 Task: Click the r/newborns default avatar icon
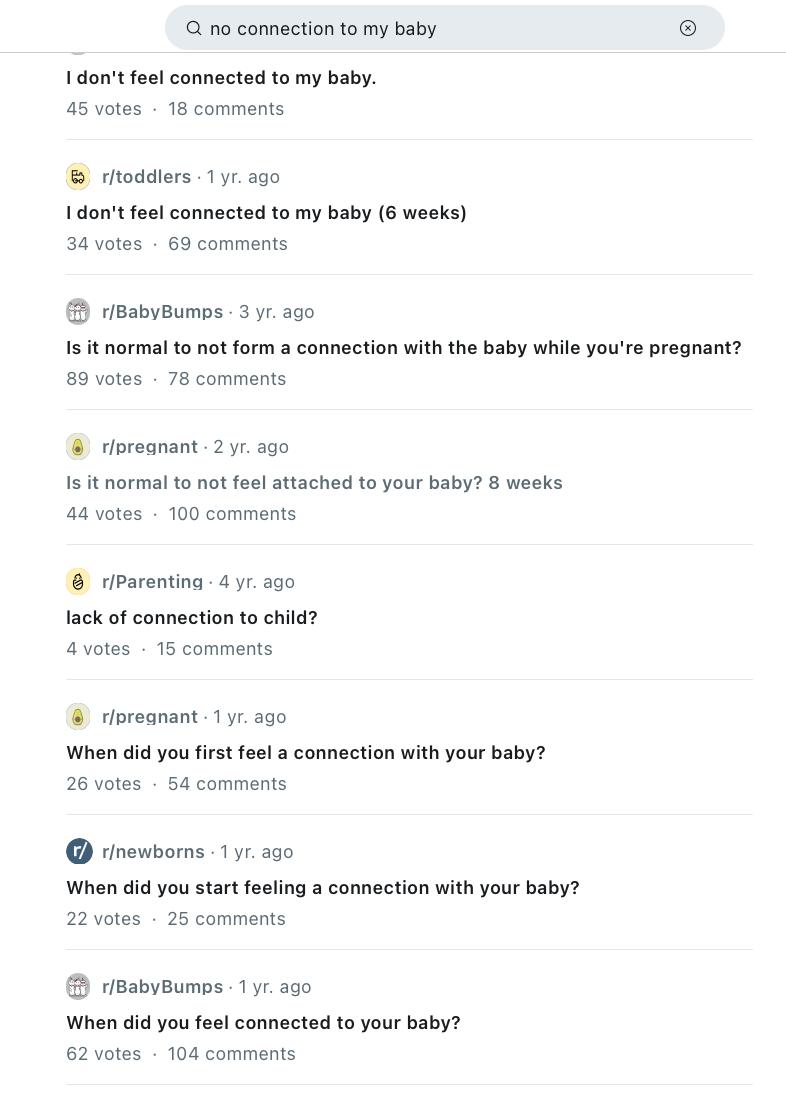tap(80, 851)
